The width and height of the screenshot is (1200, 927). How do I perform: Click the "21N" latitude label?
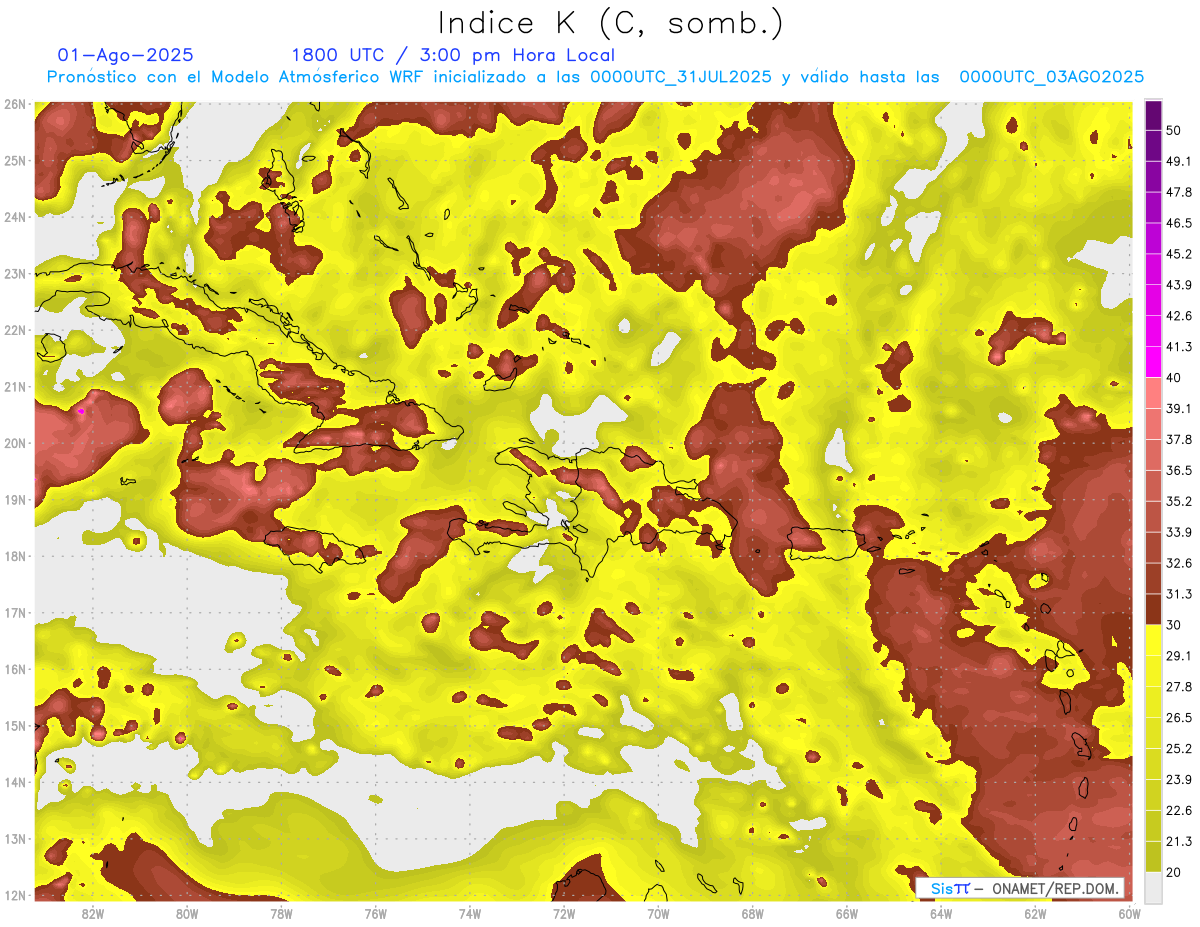pos(15,386)
